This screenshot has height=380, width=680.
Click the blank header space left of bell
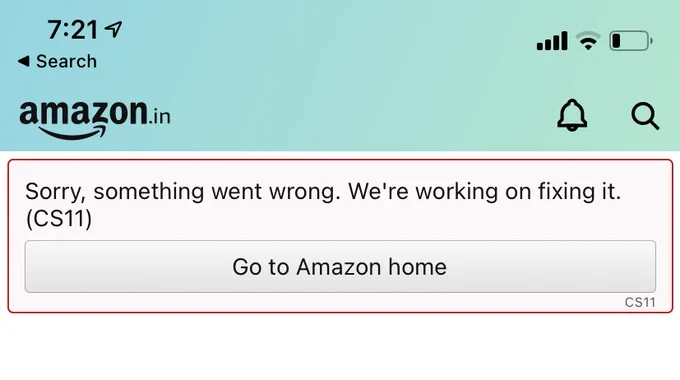pyautogui.click(x=360, y=116)
